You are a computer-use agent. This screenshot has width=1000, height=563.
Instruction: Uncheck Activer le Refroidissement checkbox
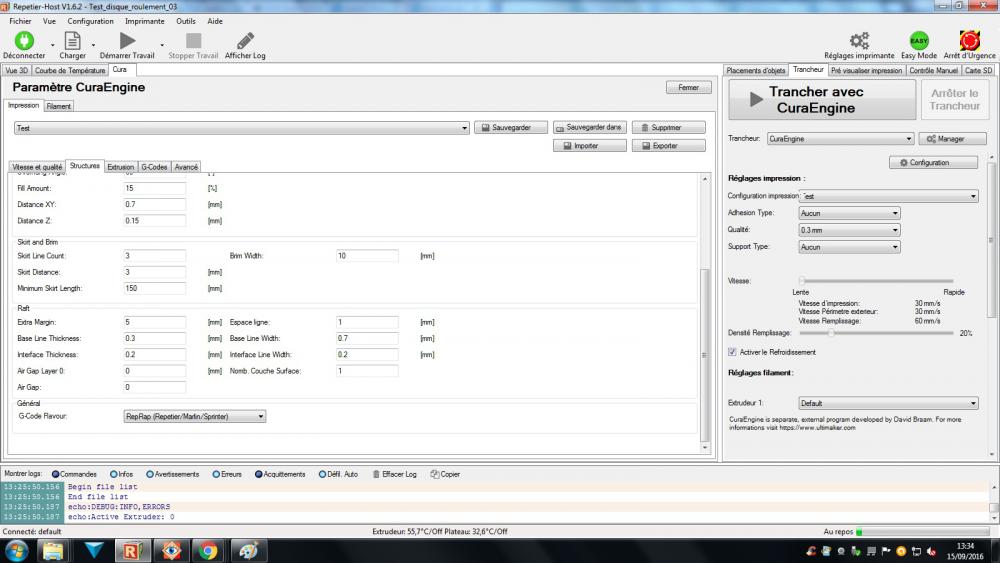[x=732, y=352]
